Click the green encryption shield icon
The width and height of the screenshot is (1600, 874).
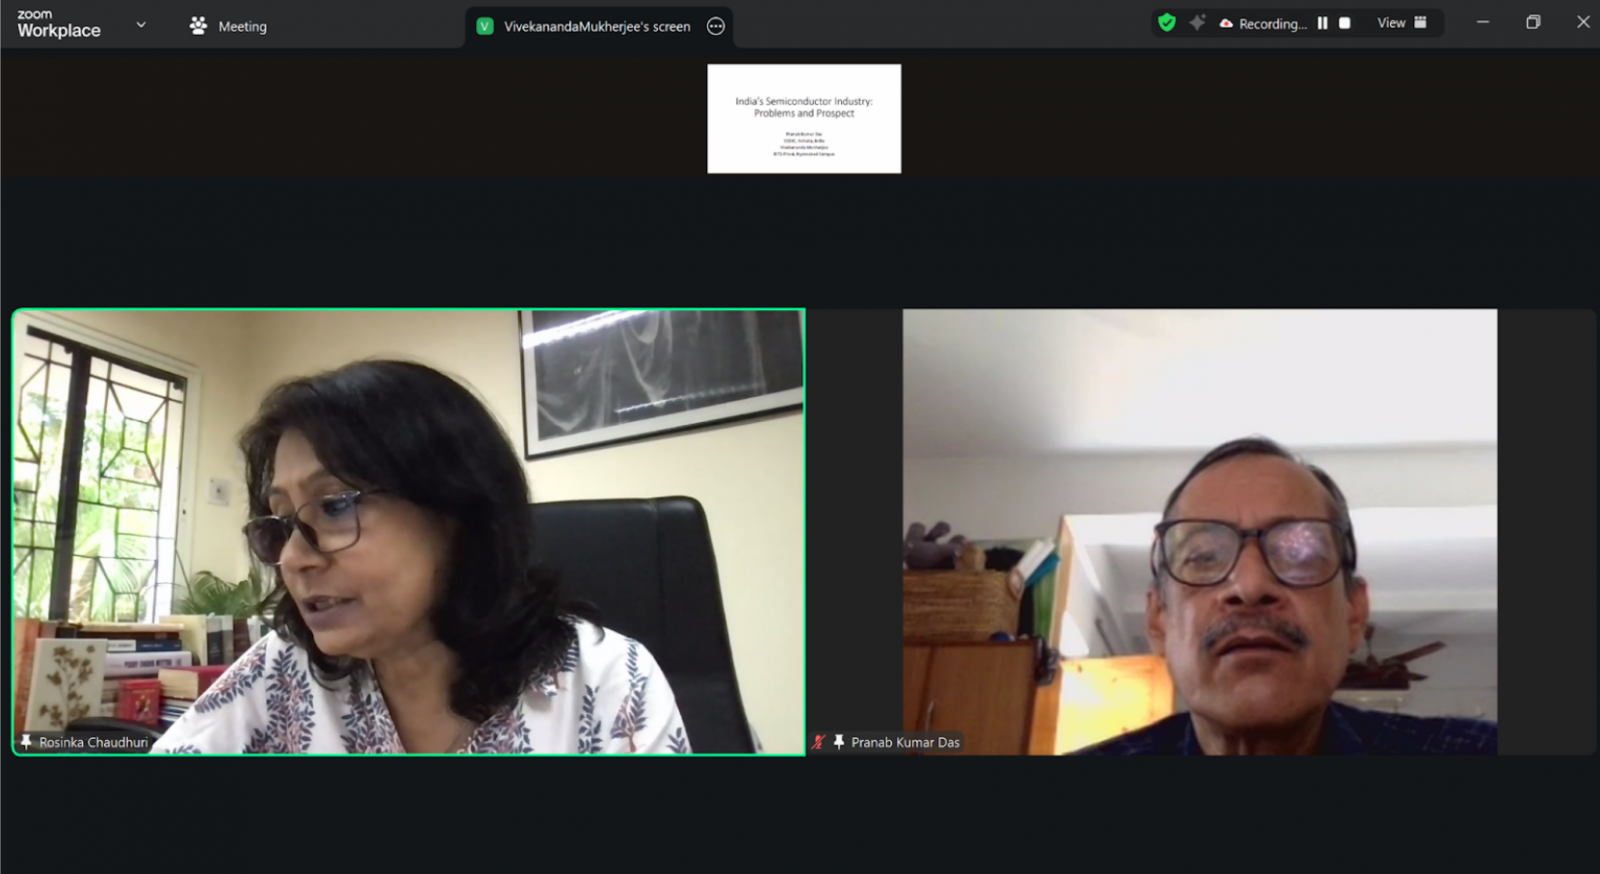tap(1166, 23)
